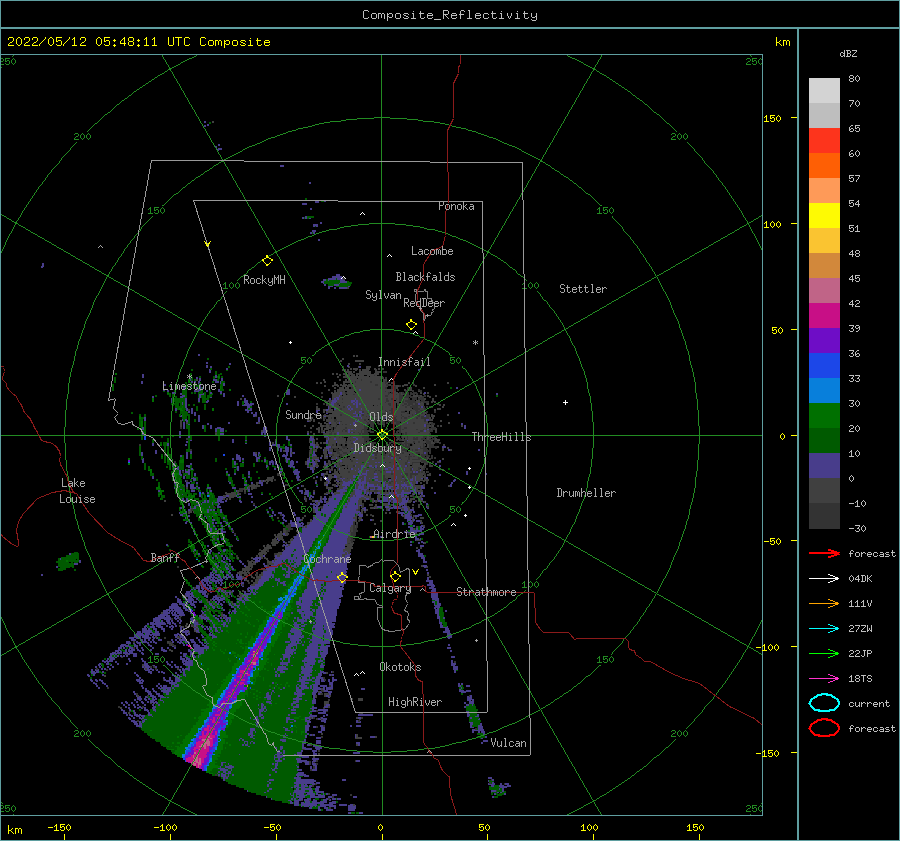Image resolution: width=900 pixels, height=841 pixels.
Task: Click the 30 dBZ light blue swatch
Action: (824, 390)
